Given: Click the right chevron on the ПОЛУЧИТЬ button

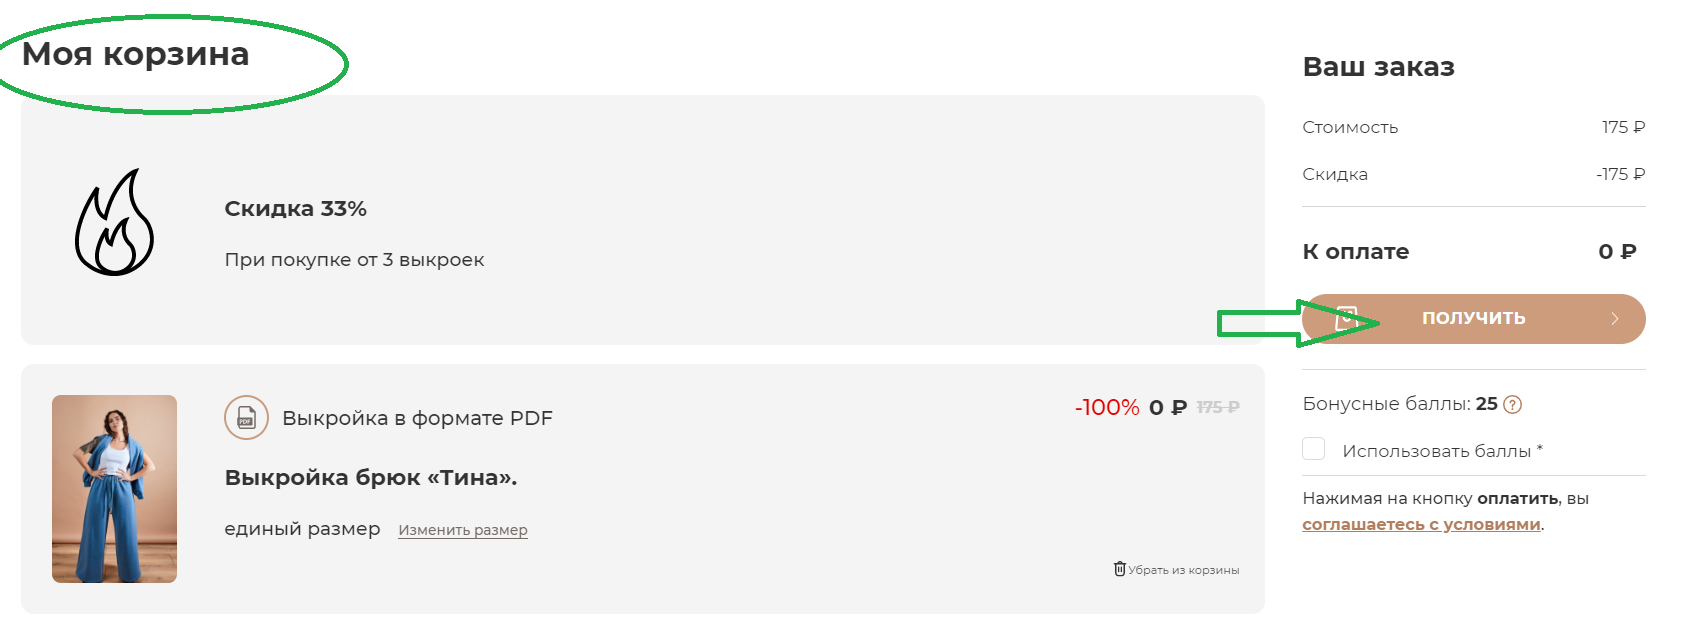Looking at the screenshot, I should [1614, 319].
